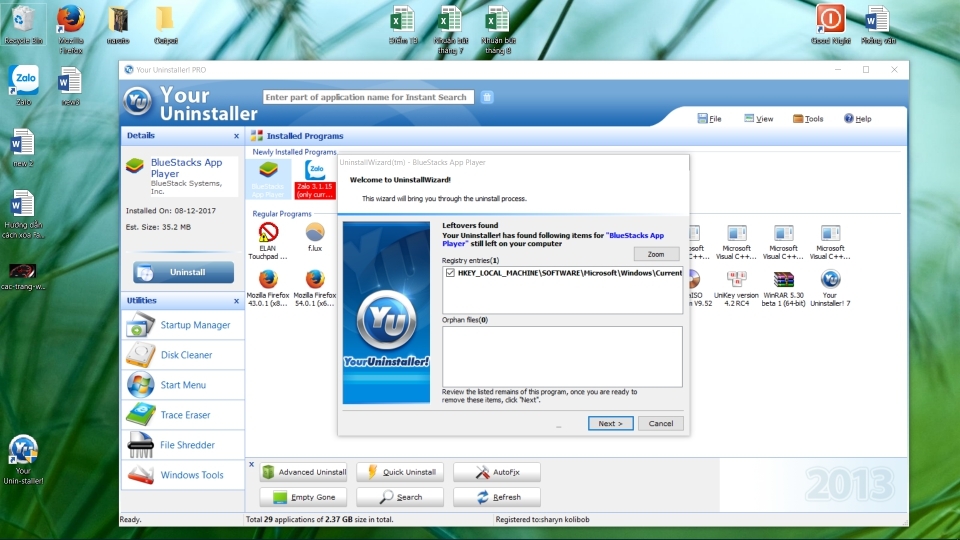This screenshot has width=960, height=540.
Task: Select WinRAR 5.30 beta 1 icon
Action: pos(783,288)
